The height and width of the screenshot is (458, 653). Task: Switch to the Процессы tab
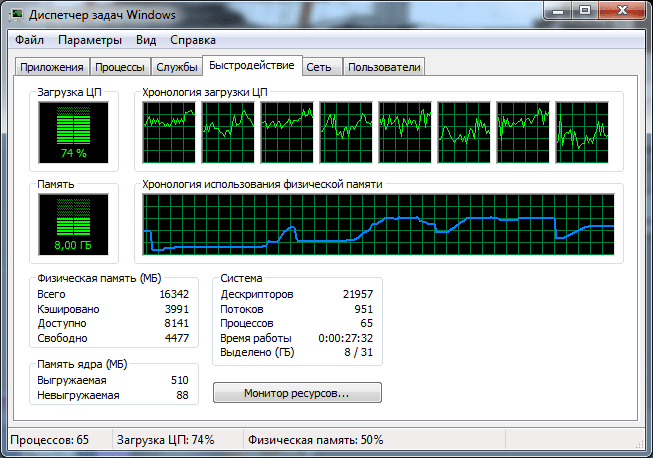coord(120,67)
